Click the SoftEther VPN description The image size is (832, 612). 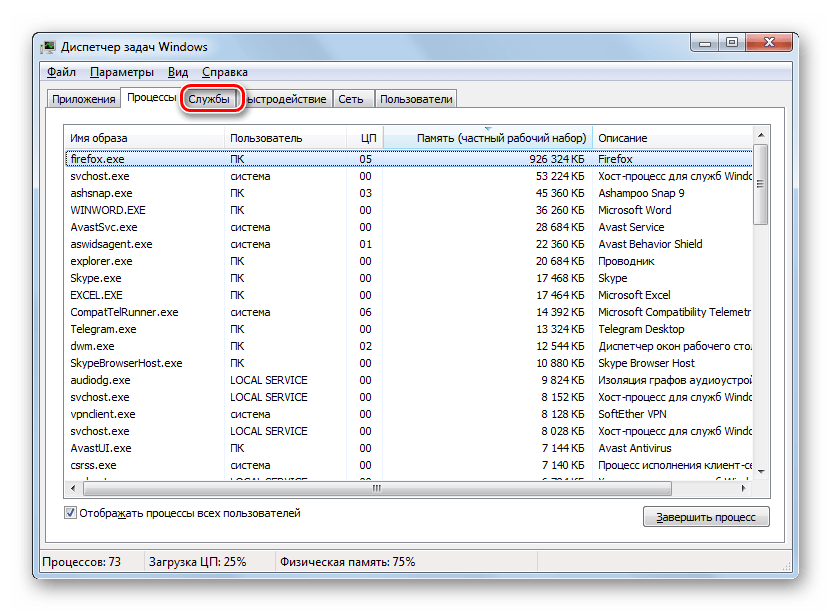[632, 414]
